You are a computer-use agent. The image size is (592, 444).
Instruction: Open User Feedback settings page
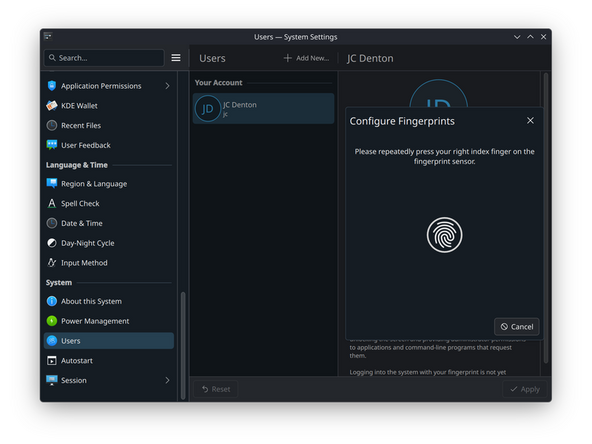[x=109, y=145]
